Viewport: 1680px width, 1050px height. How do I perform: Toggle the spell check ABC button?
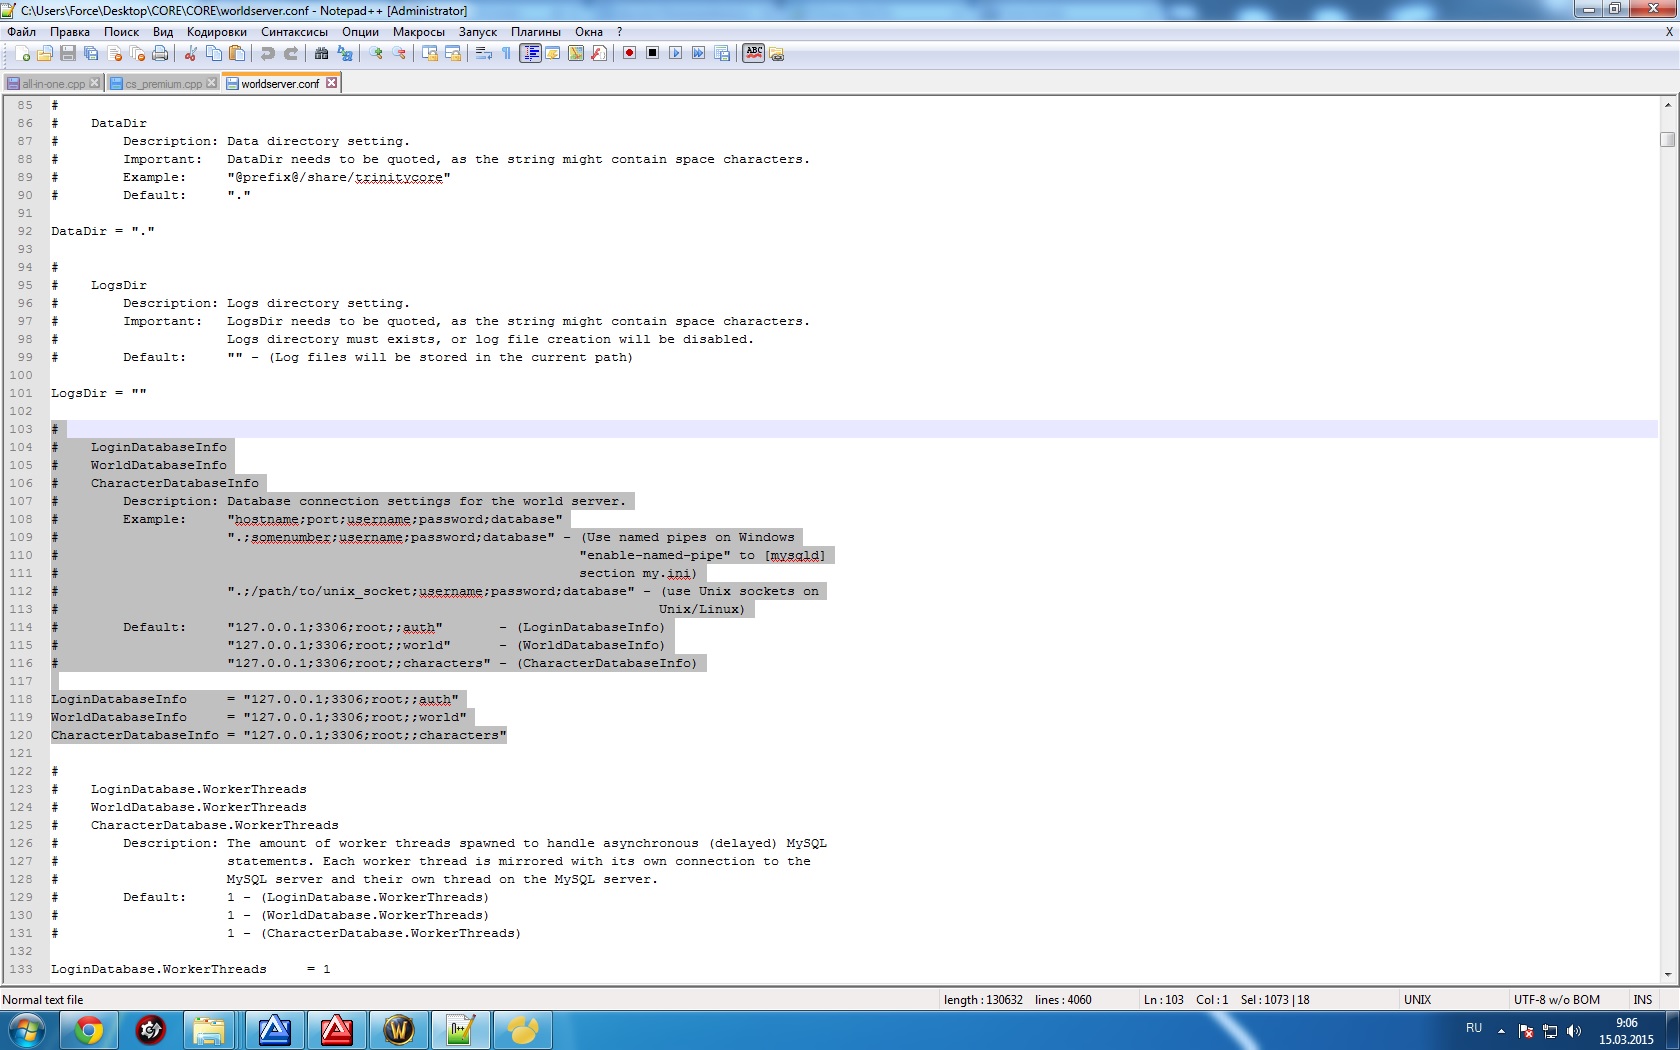pos(754,53)
